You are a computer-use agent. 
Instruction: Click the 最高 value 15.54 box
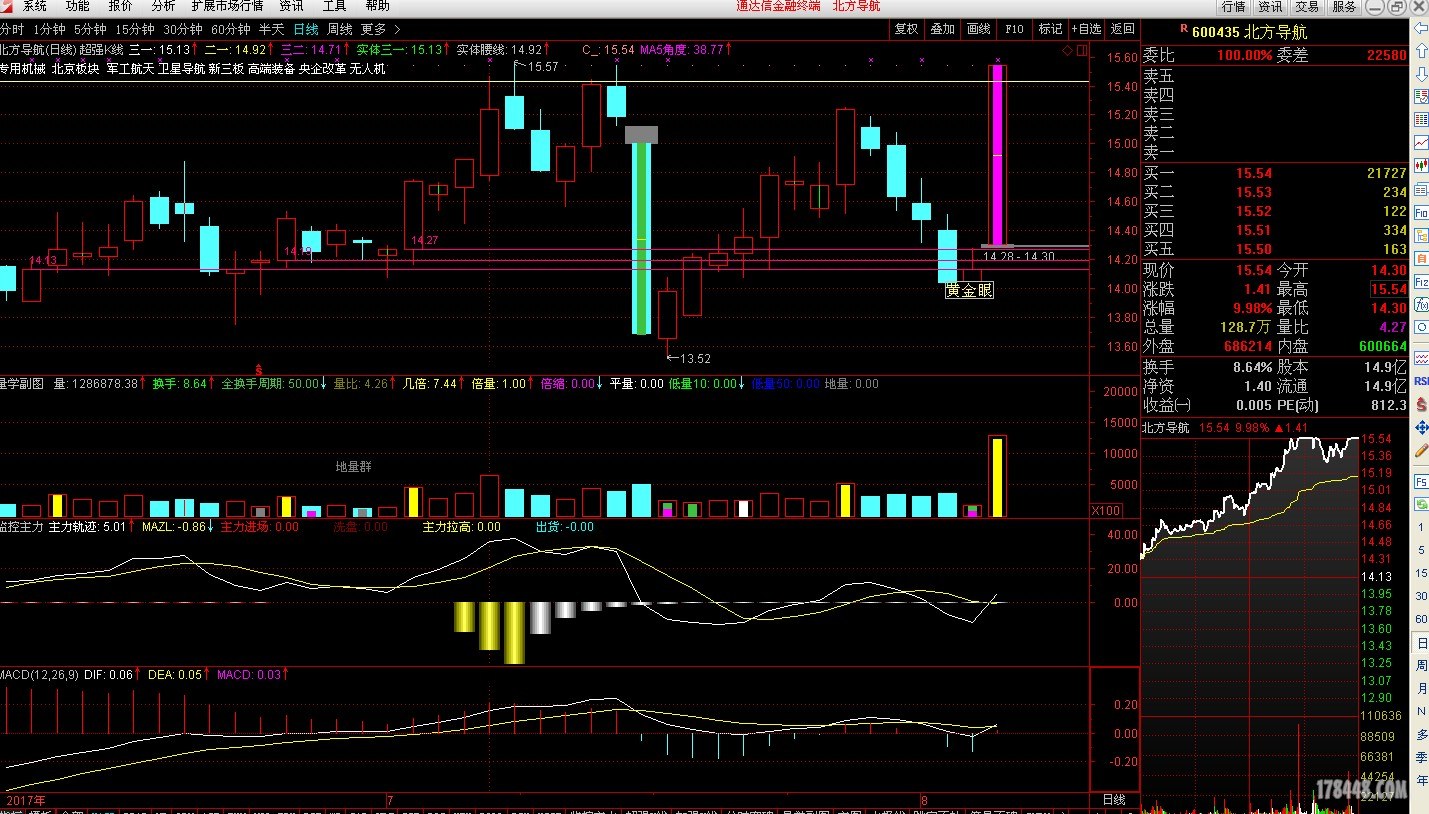pyautogui.click(x=1388, y=289)
